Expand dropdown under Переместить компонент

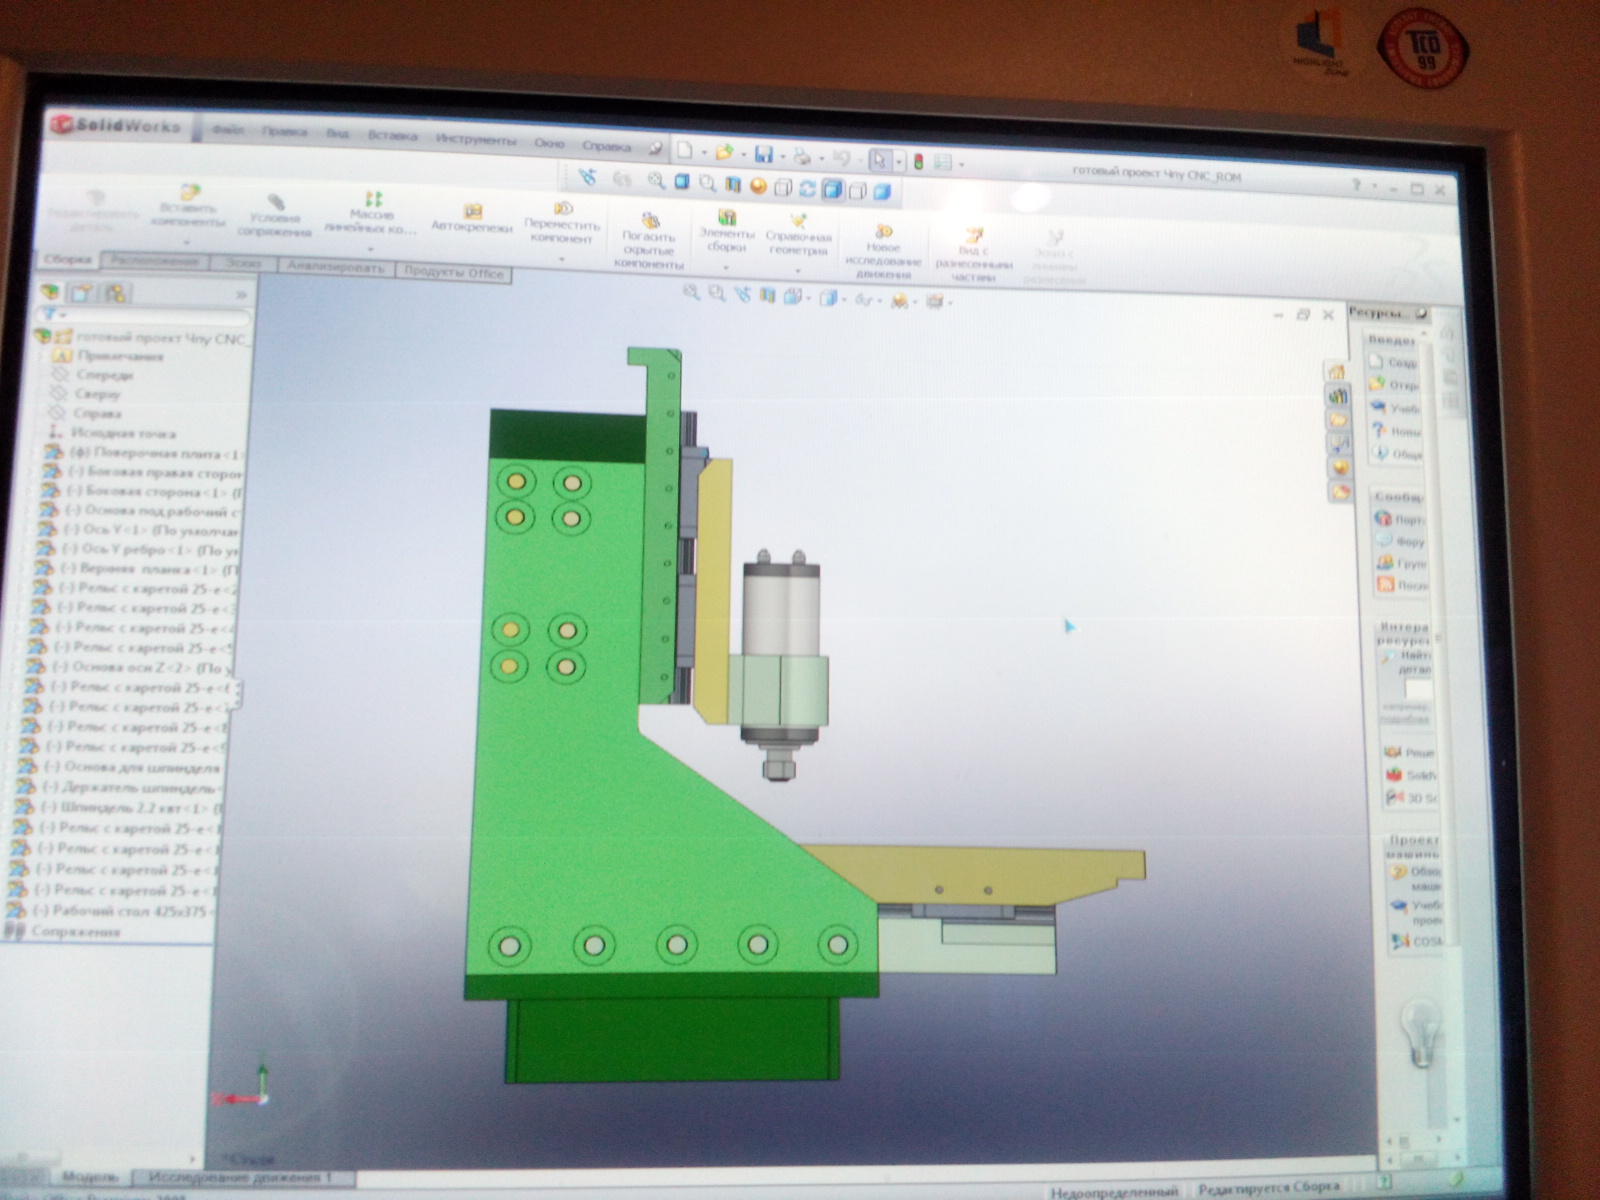pos(561,258)
